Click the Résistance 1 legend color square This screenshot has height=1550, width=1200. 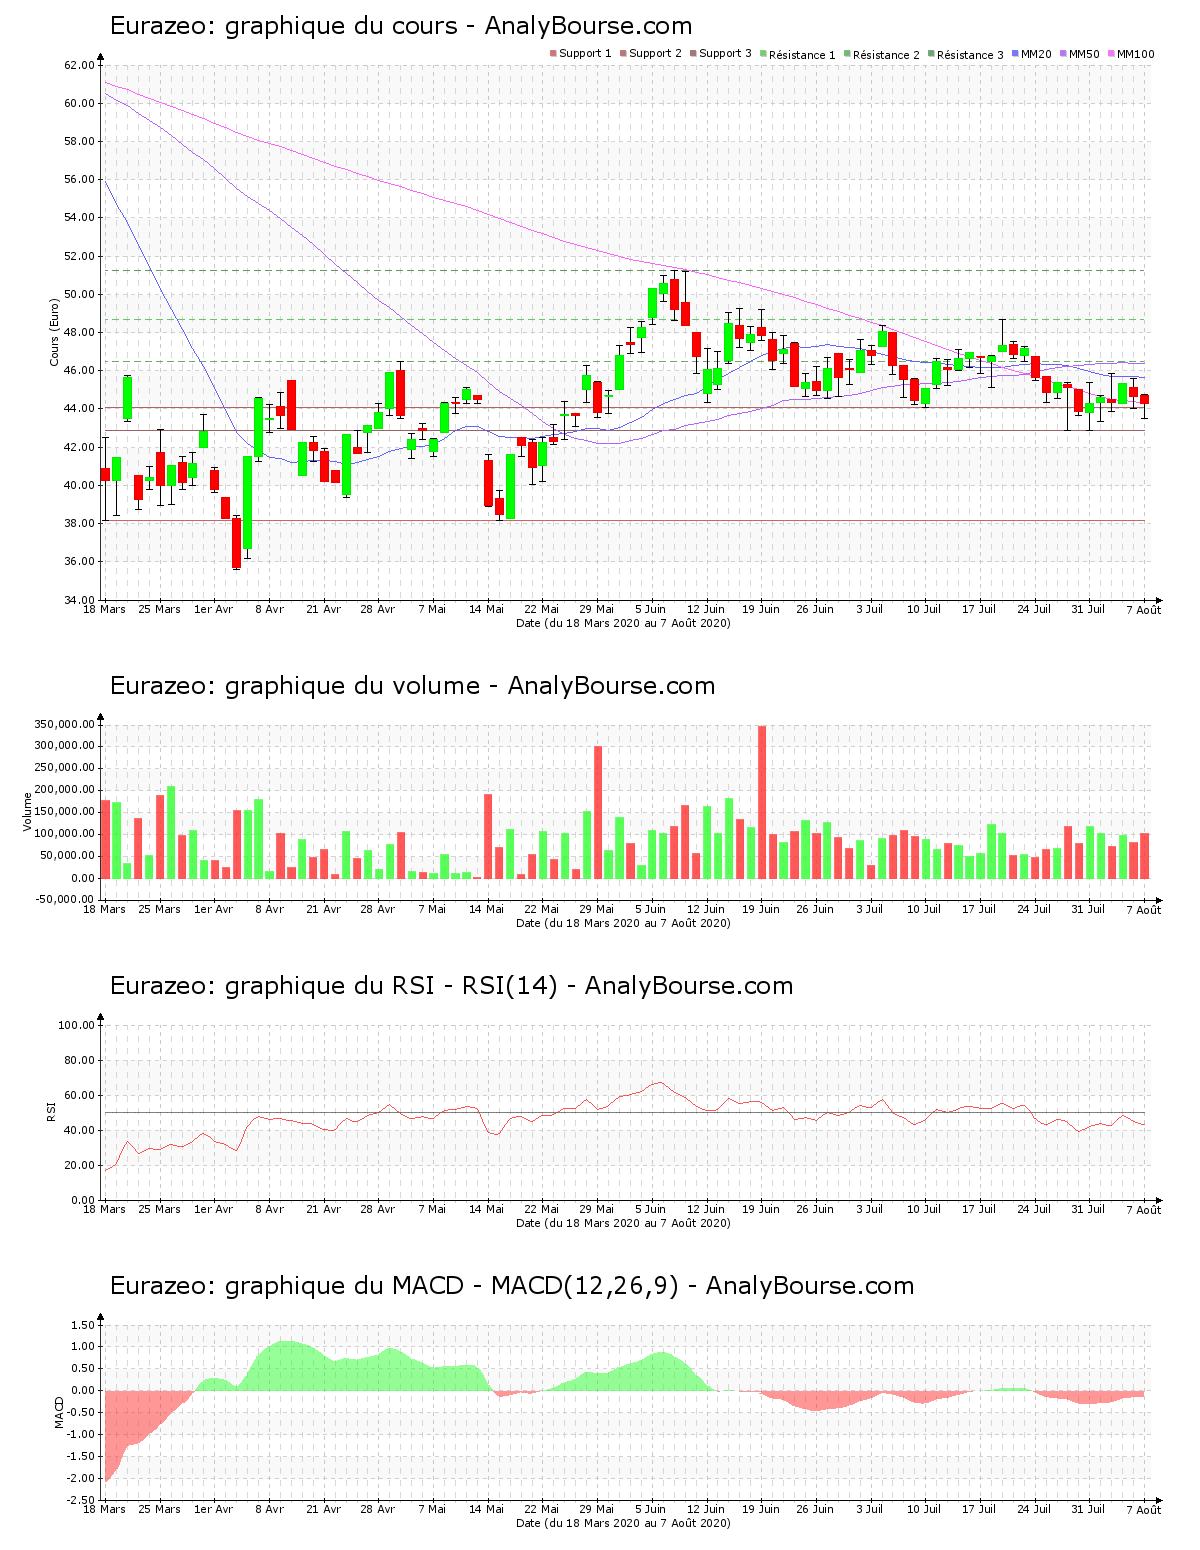(763, 54)
